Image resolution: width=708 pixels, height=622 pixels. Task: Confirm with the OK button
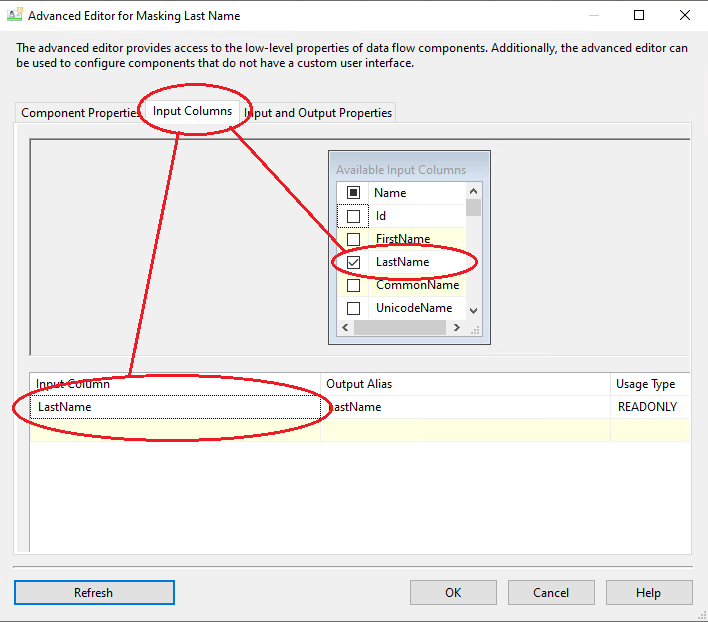453,592
